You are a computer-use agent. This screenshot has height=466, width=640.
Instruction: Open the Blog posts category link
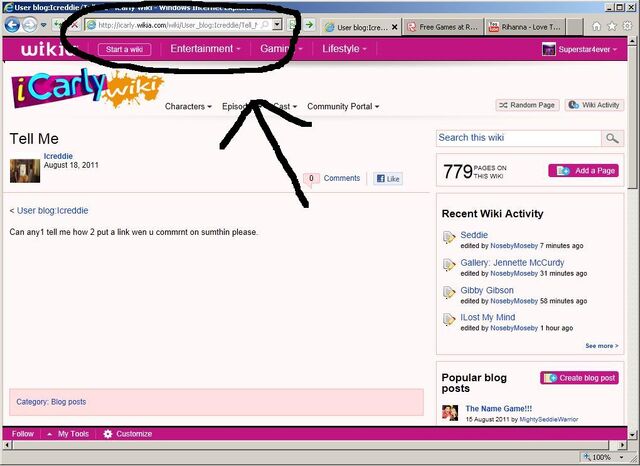click(x=69, y=402)
